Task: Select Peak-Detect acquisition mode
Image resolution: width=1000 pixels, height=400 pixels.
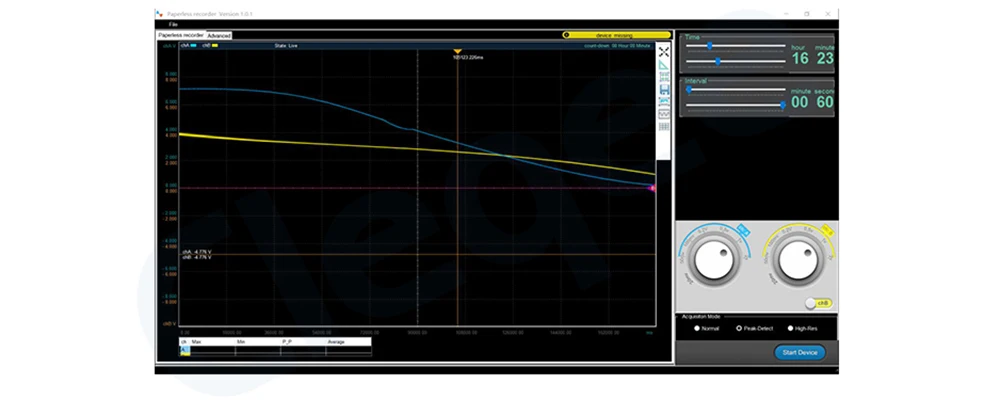Action: tap(754, 329)
